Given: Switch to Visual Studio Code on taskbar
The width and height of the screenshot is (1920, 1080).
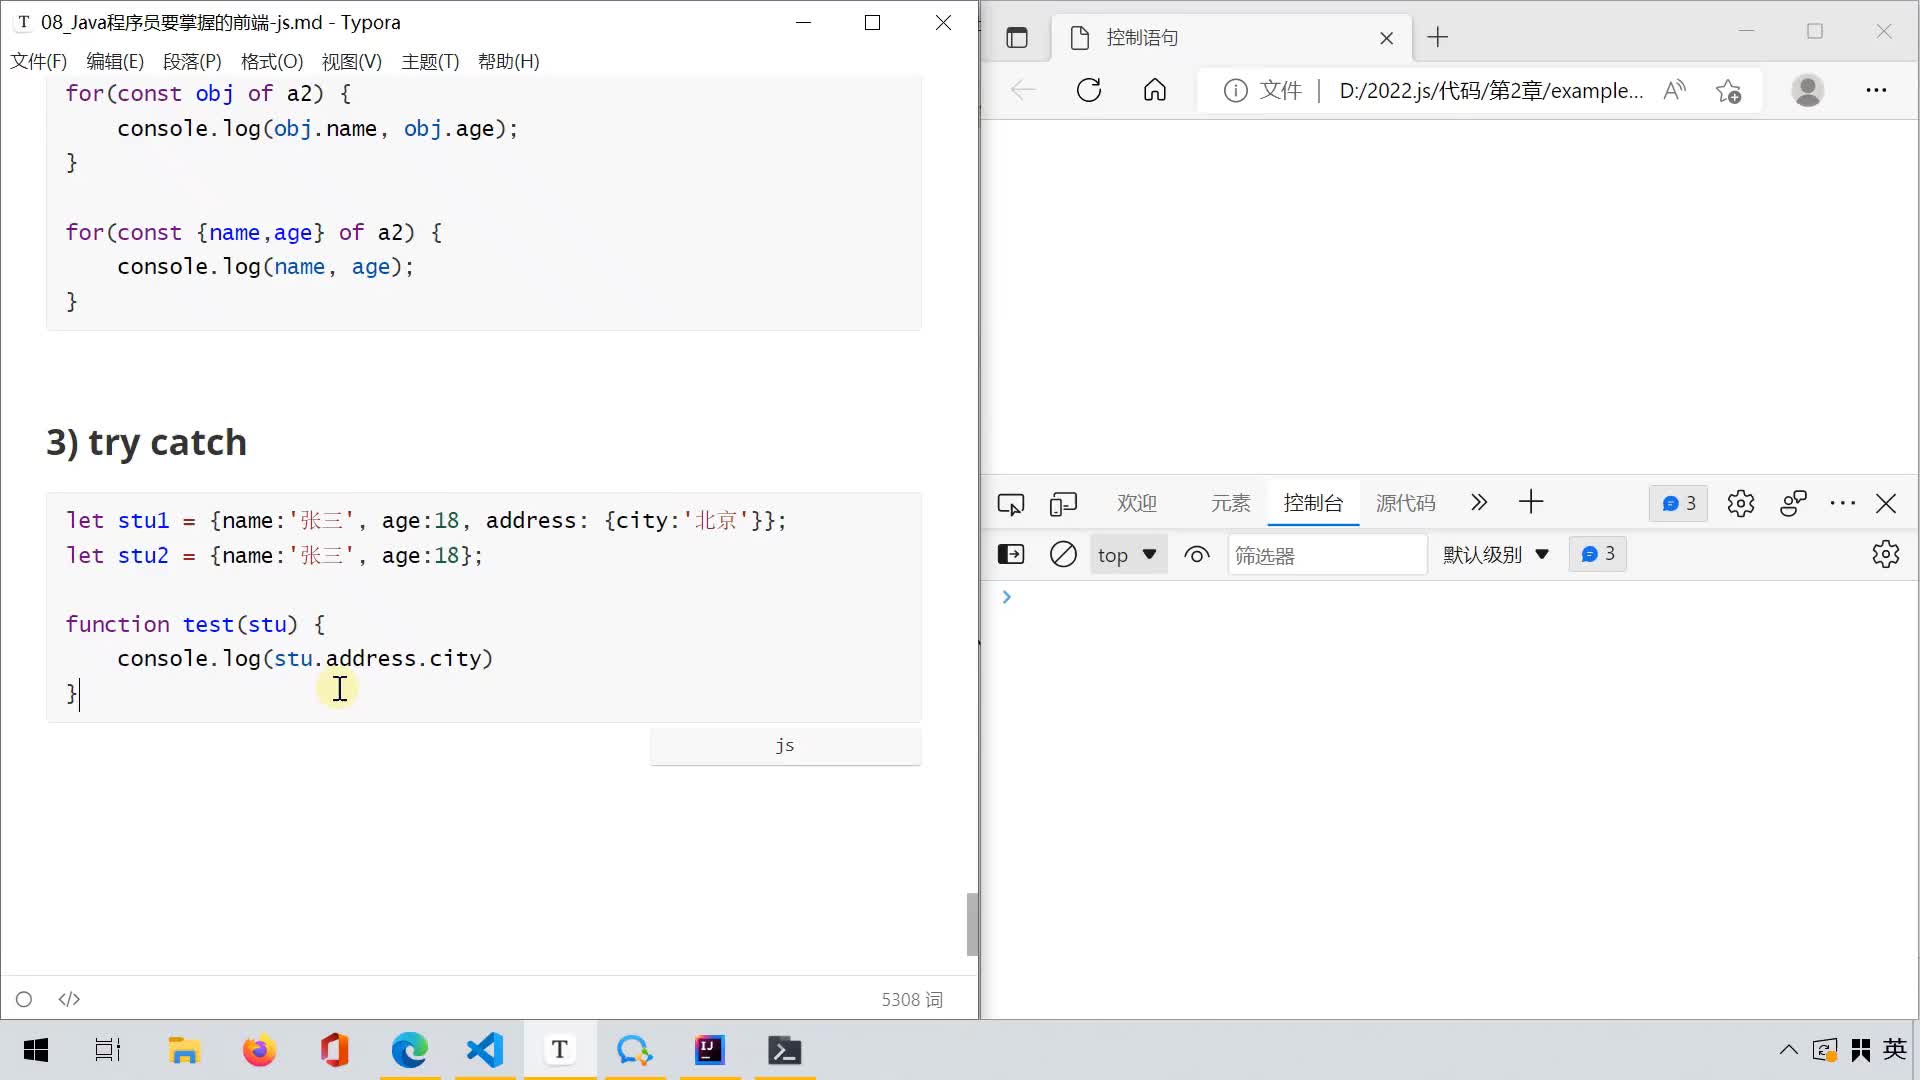Looking at the screenshot, I should click(x=485, y=1051).
